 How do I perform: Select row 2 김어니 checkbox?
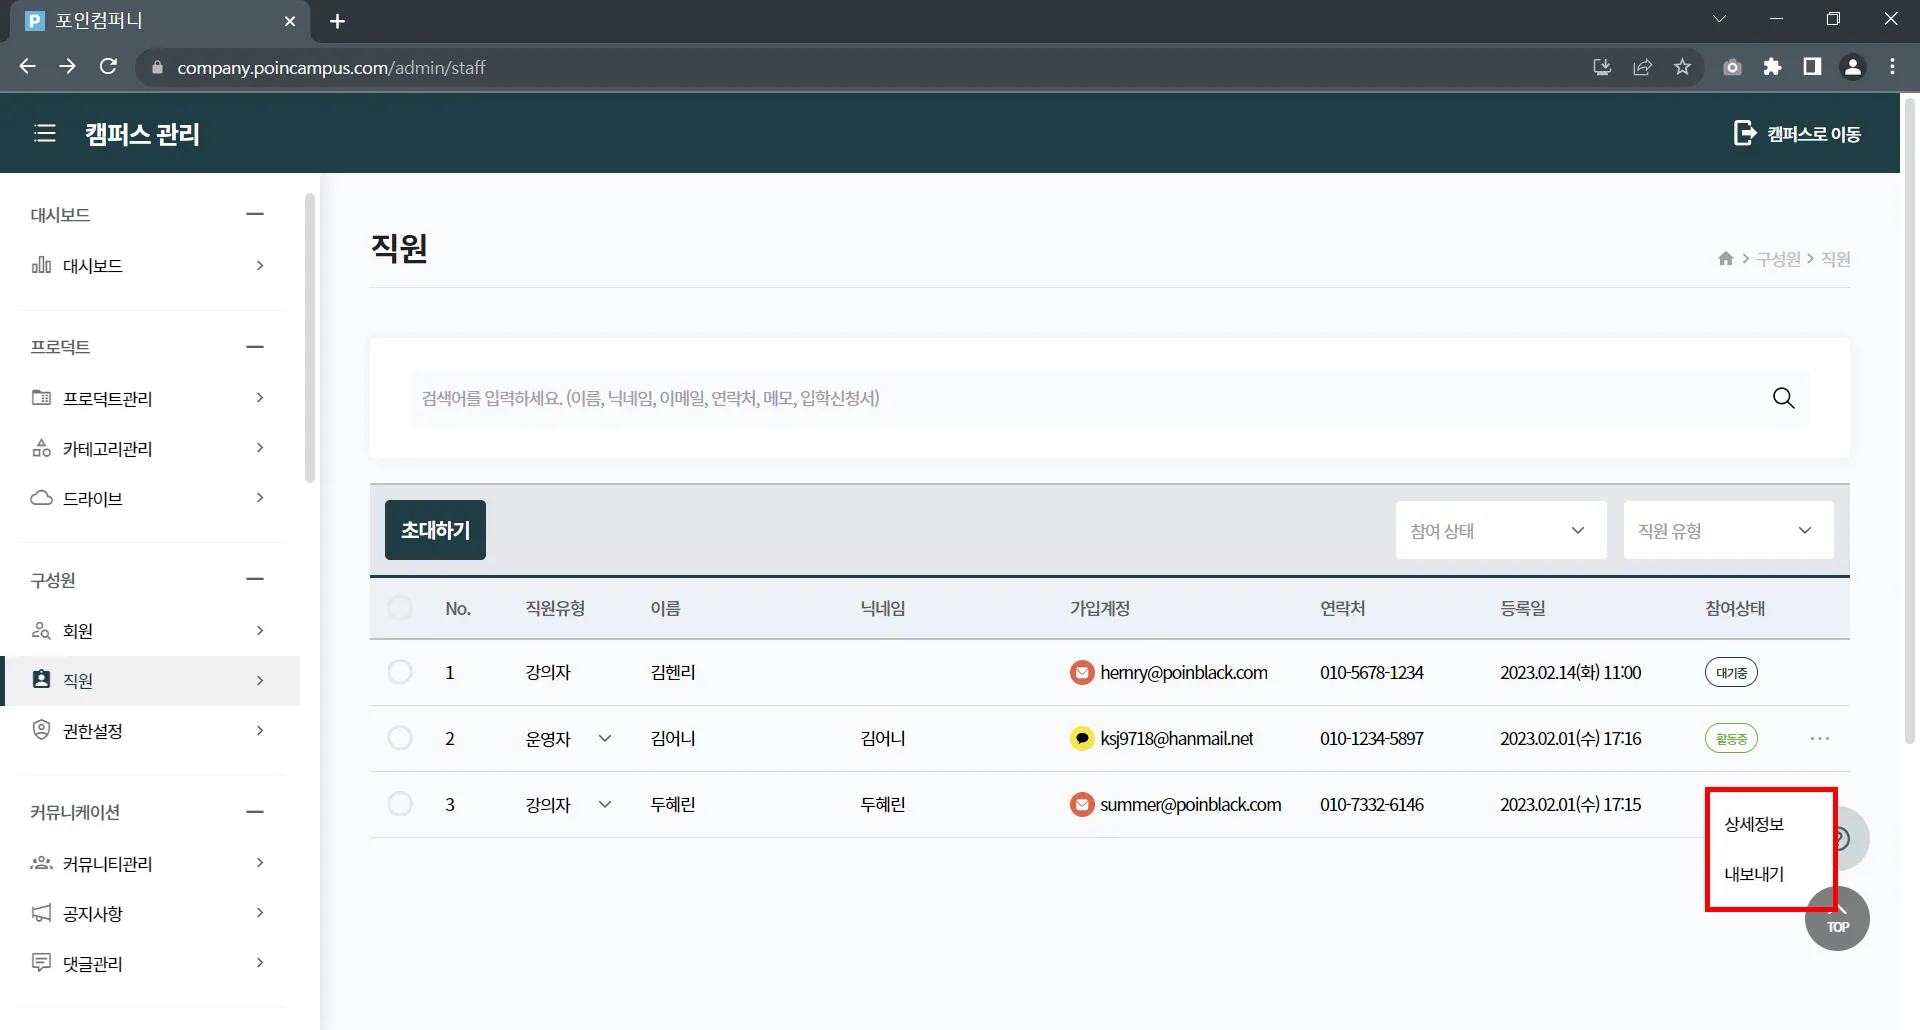pyautogui.click(x=400, y=738)
